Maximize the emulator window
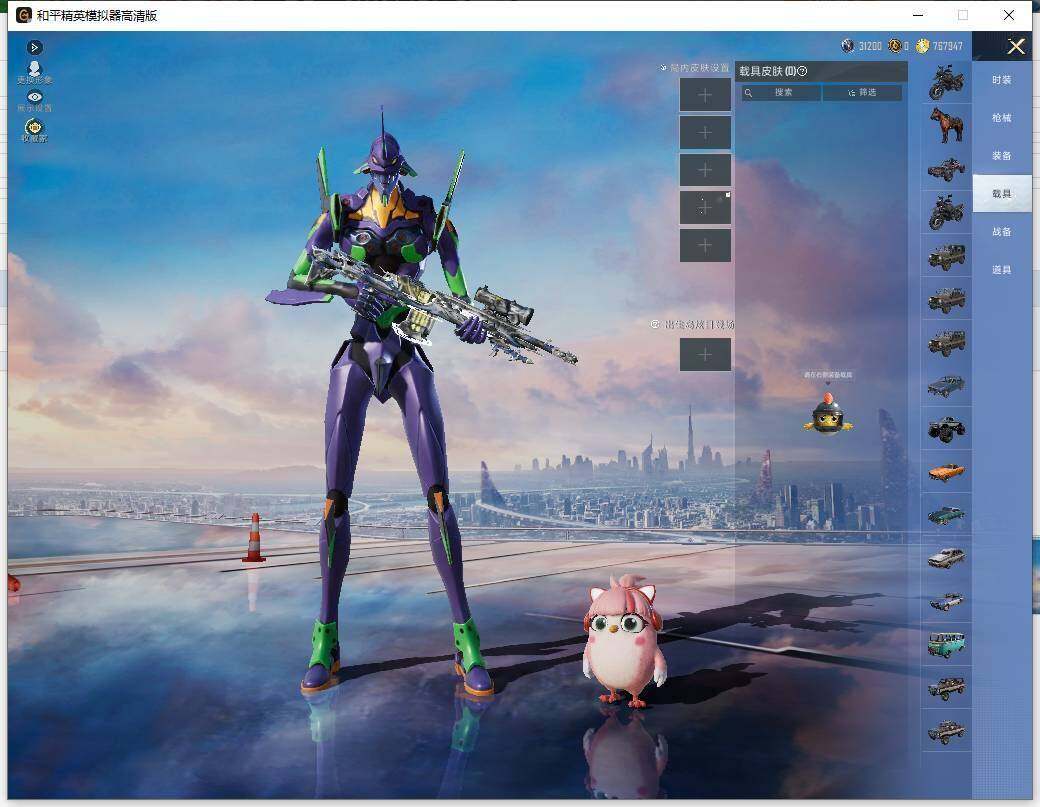 click(x=963, y=15)
